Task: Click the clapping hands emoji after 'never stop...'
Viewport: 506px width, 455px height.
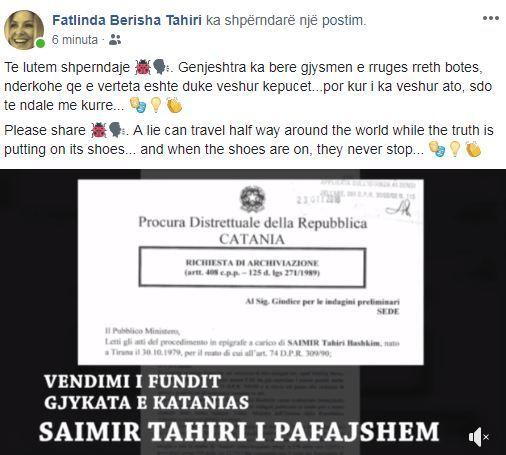Action: [x=473, y=149]
